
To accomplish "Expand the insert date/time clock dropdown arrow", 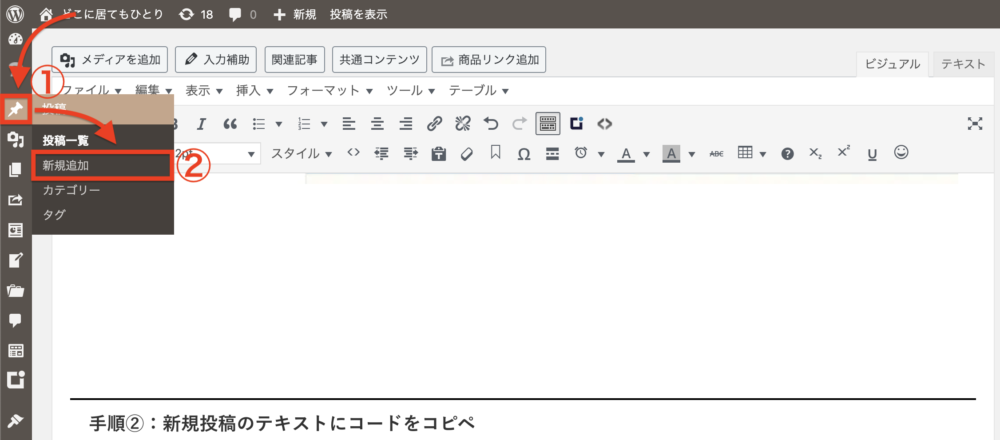I will tap(601, 154).
